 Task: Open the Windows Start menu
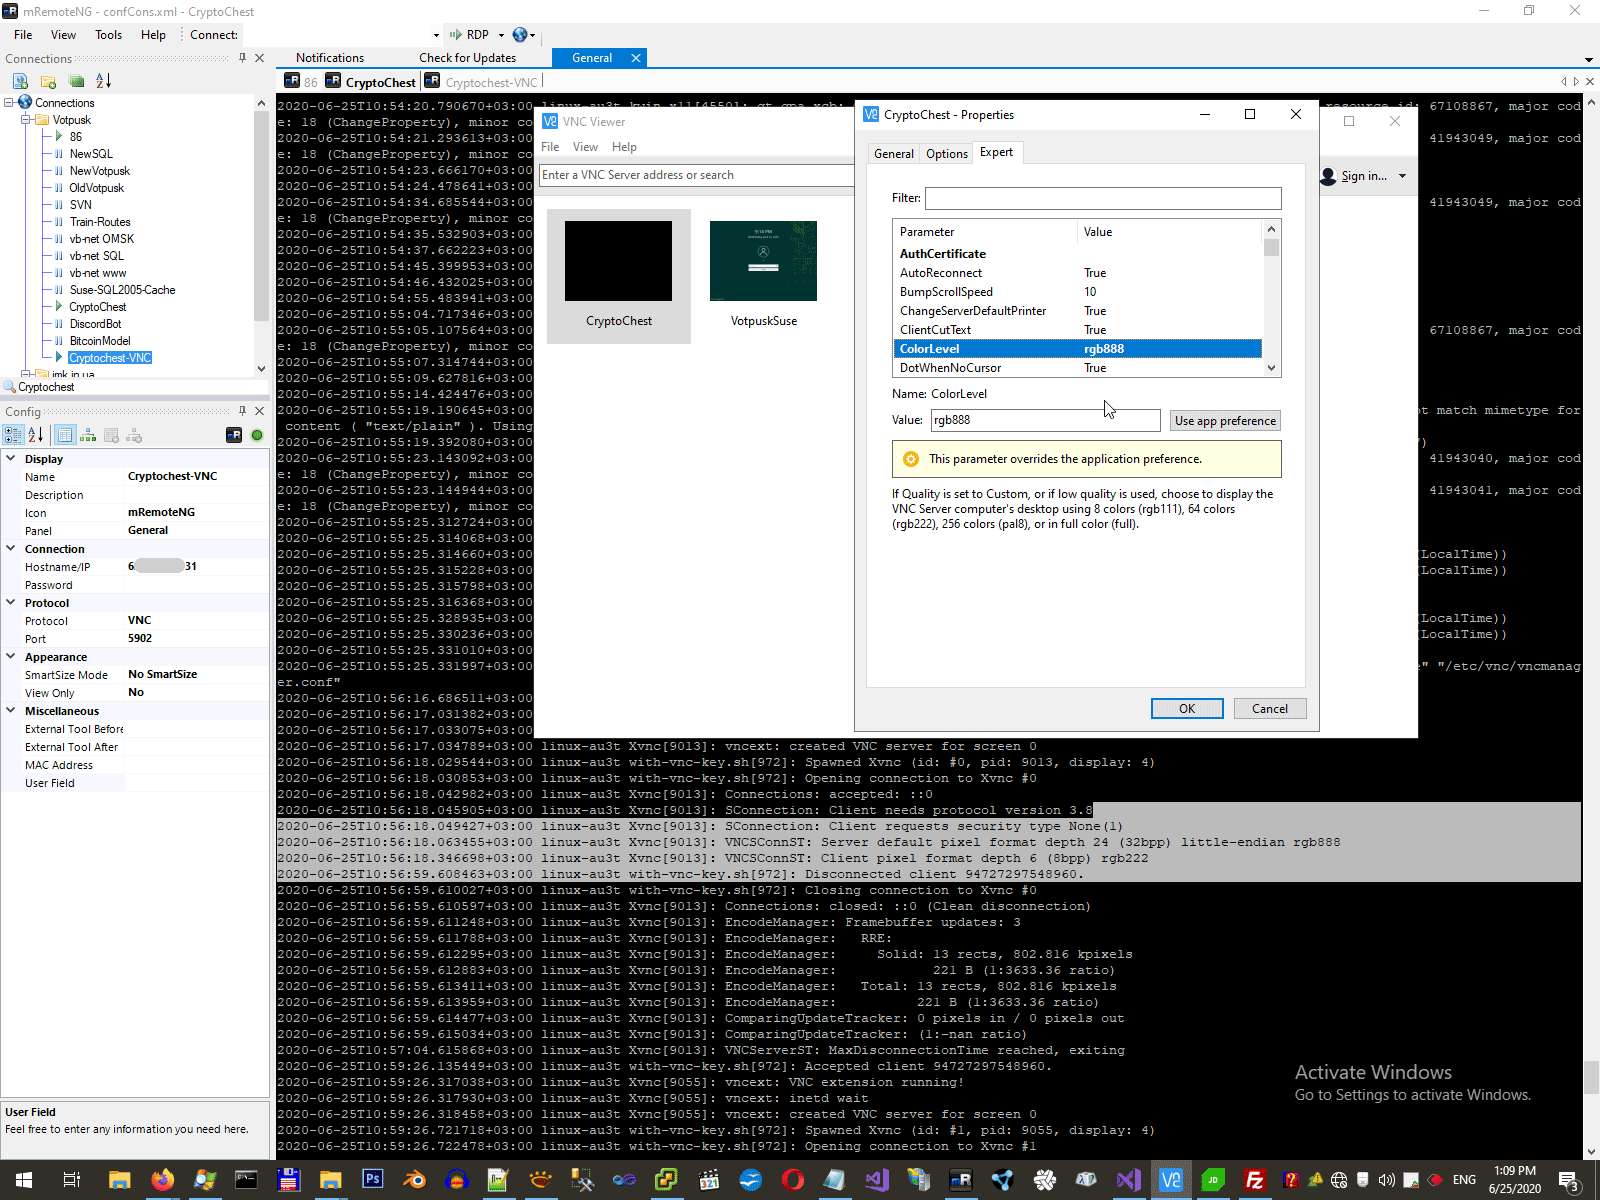tap(24, 1180)
